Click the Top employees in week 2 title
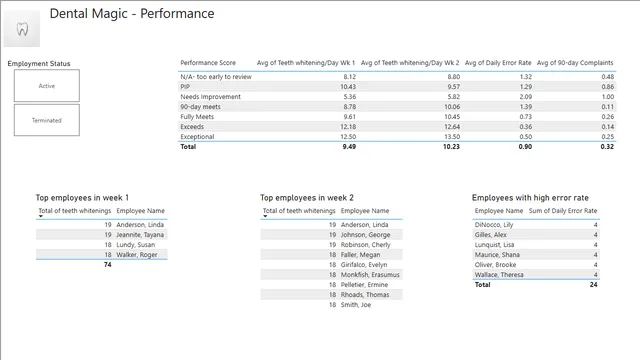This screenshot has height=360, width=640. point(307,198)
